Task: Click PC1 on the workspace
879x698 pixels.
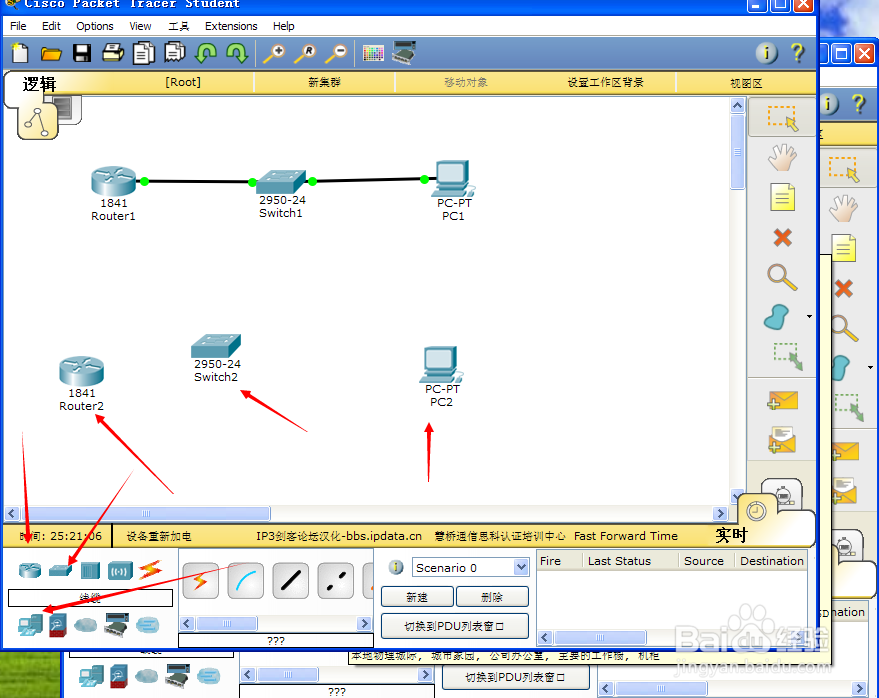Action: coord(453,179)
